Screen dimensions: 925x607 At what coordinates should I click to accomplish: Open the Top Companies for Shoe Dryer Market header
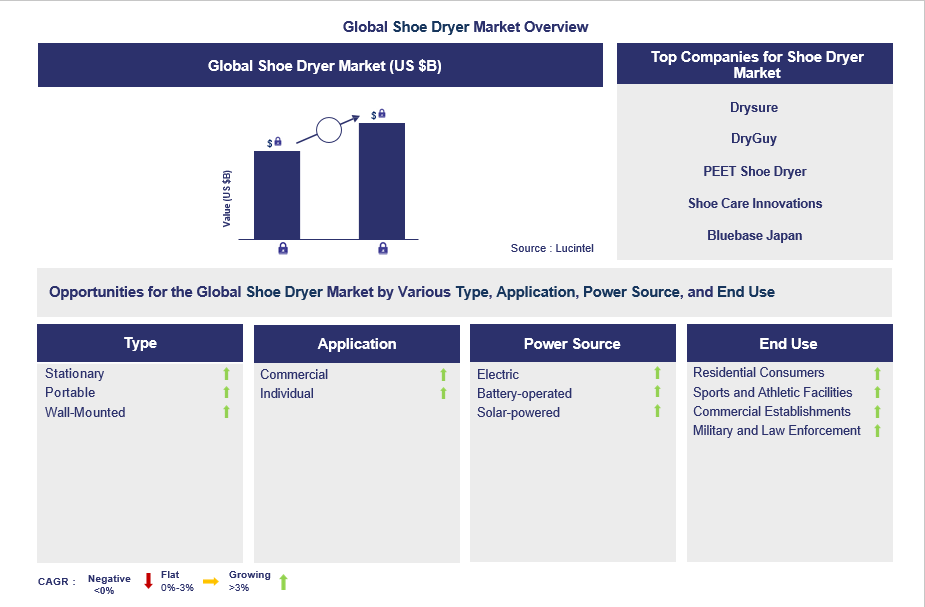coord(754,63)
